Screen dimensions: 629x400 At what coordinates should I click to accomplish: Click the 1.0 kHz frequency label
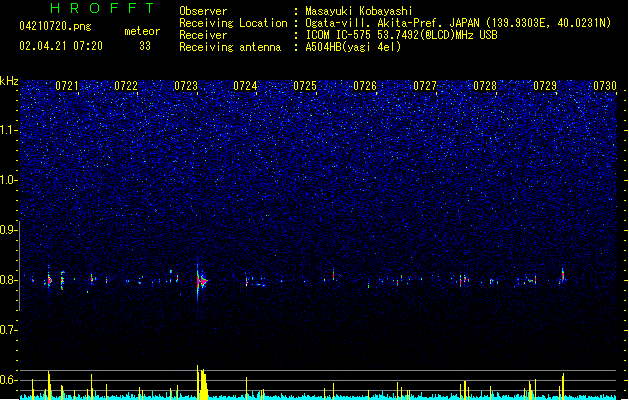pyautogui.click(x=8, y=180)
